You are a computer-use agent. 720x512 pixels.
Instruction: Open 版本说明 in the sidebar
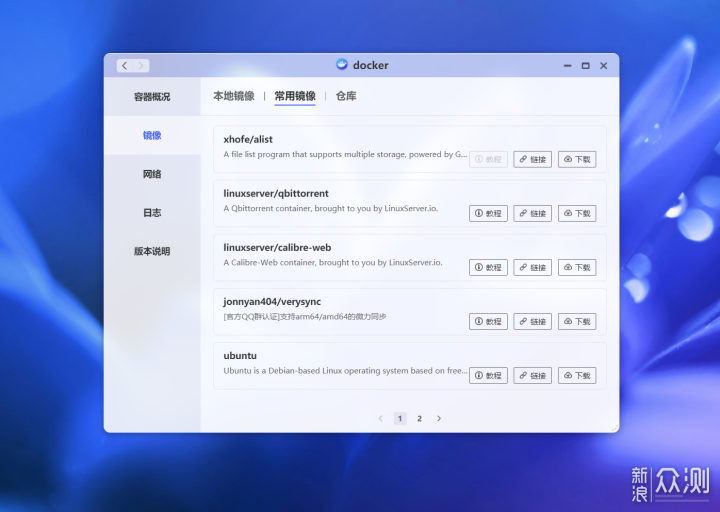[x=152, y=251]
